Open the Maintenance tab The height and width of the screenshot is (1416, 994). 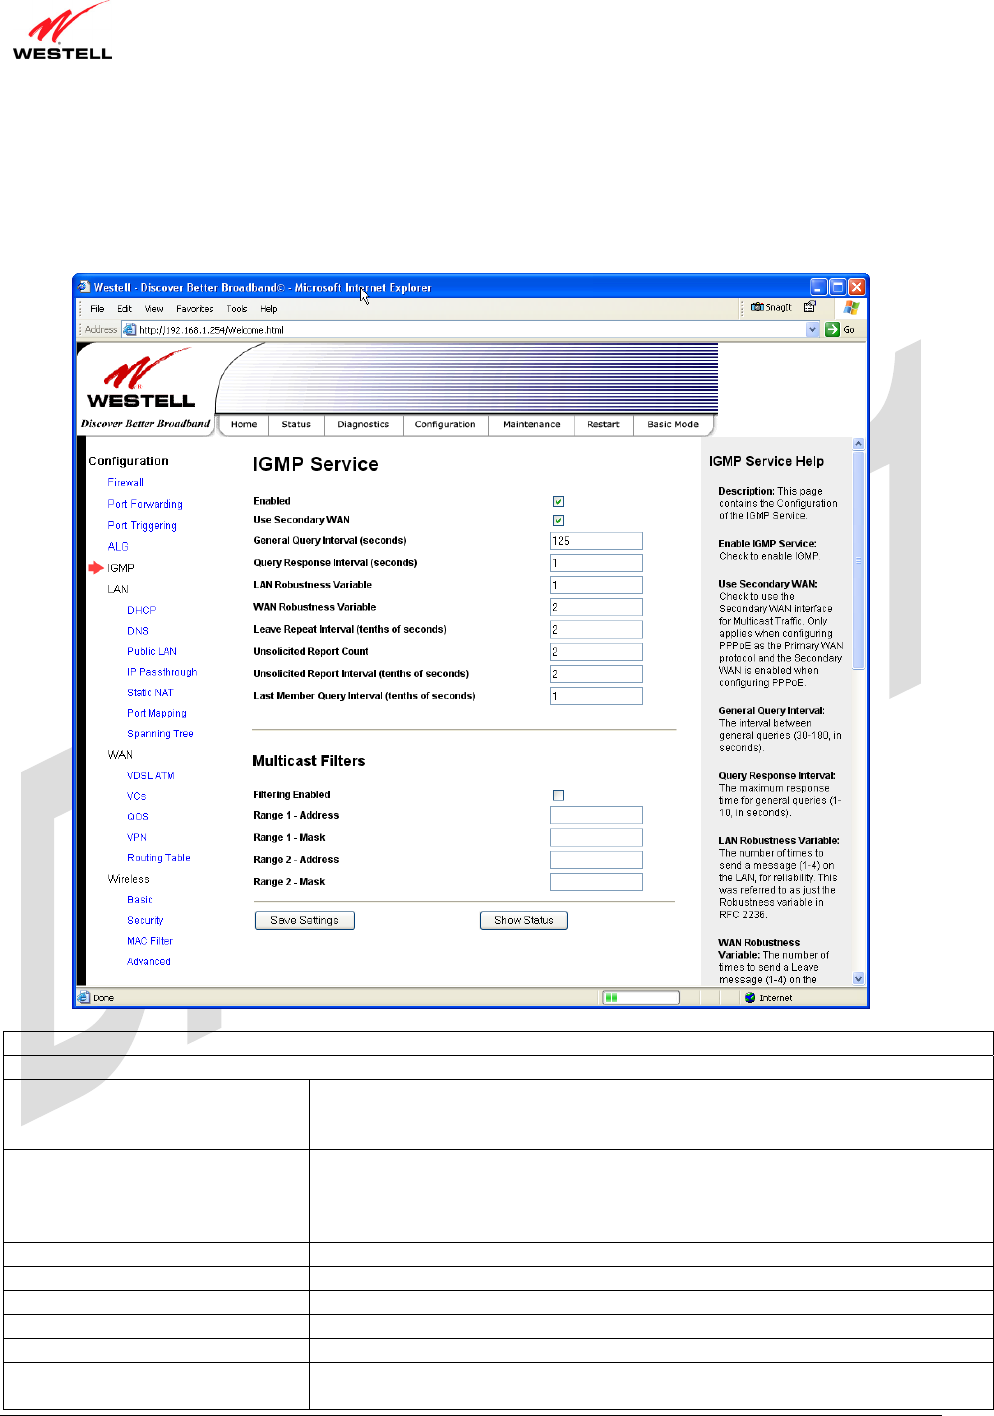(532, 424)
